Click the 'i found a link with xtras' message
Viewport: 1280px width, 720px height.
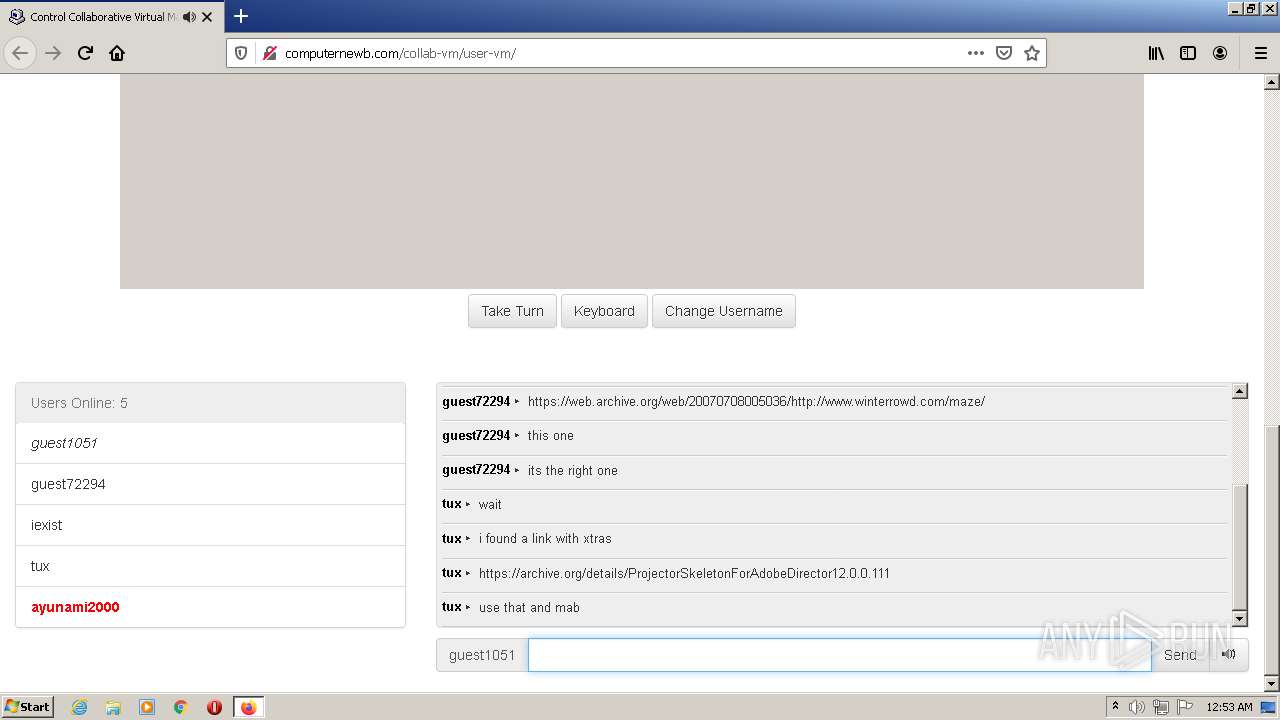tap(545, 539)
